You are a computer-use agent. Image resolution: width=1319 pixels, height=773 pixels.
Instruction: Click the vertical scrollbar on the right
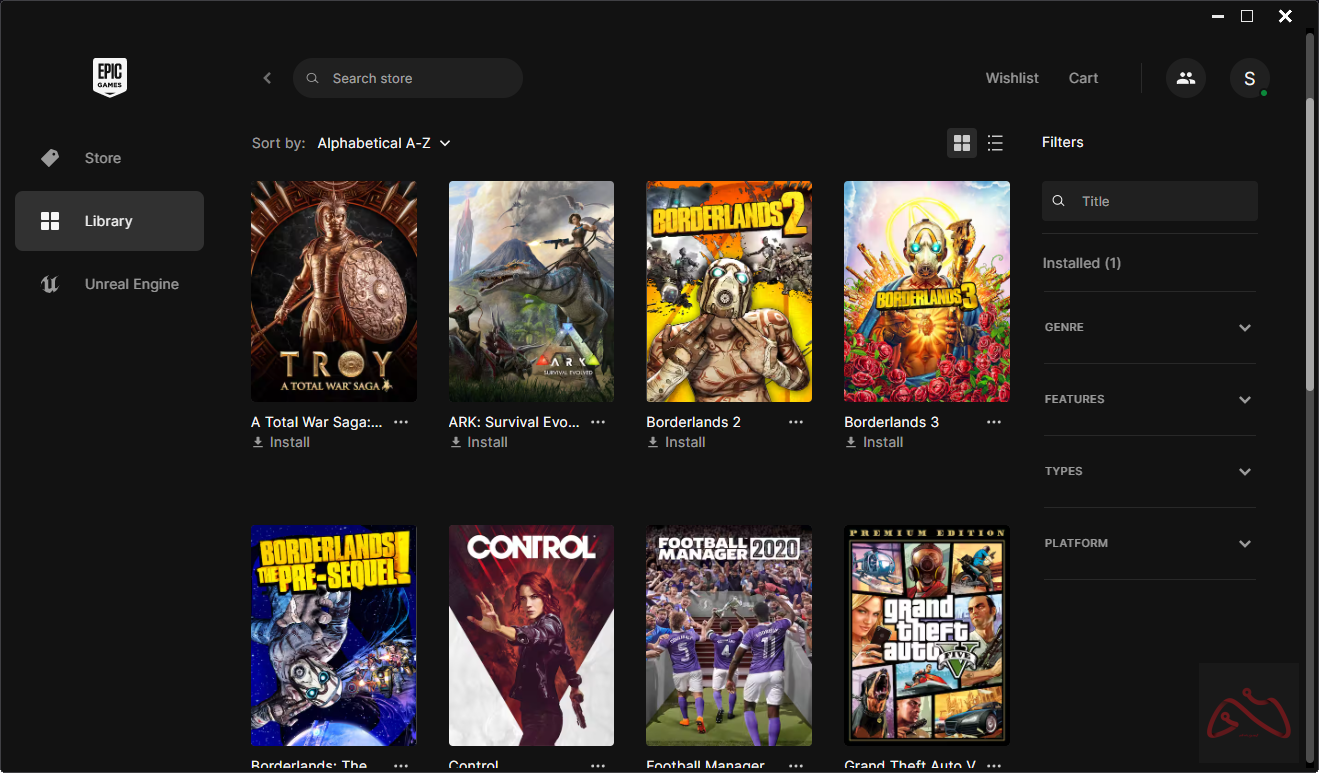[x=1310, y=240]
